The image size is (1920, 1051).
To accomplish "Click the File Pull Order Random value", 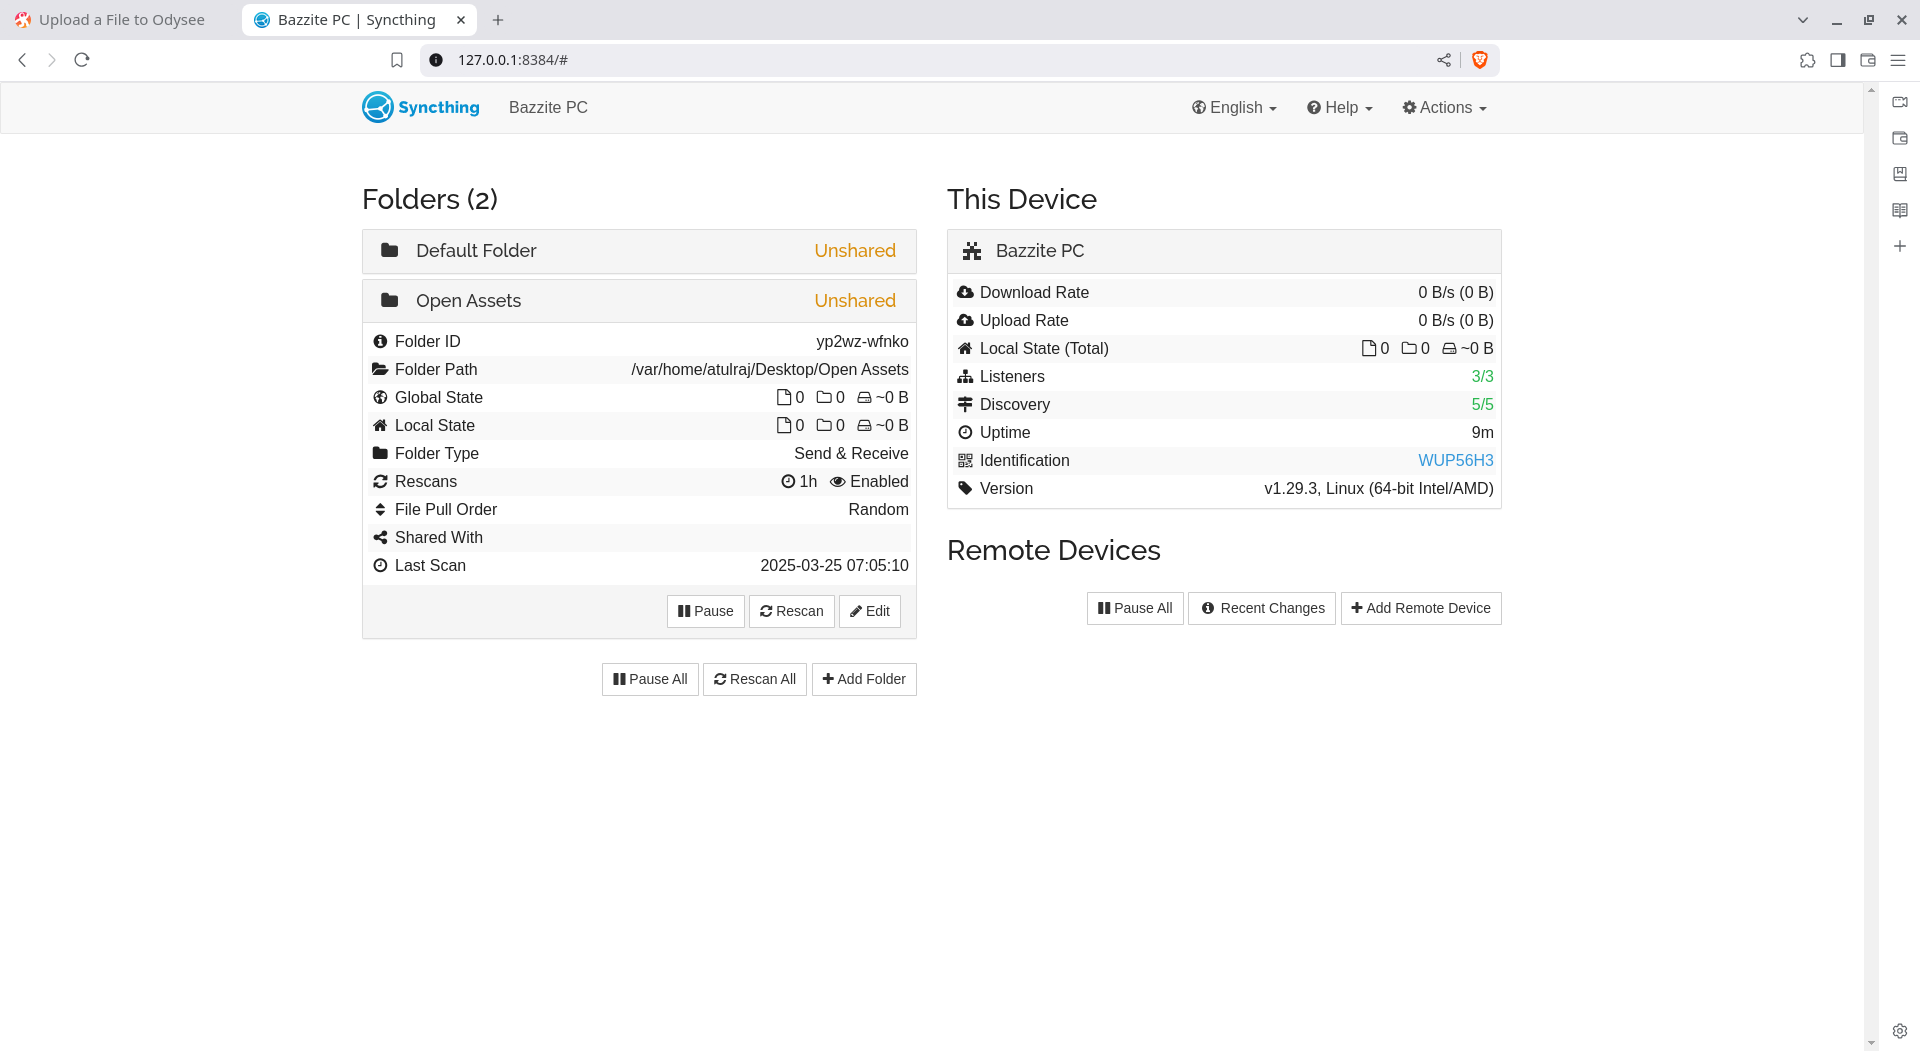I will [x=878, y=509].
